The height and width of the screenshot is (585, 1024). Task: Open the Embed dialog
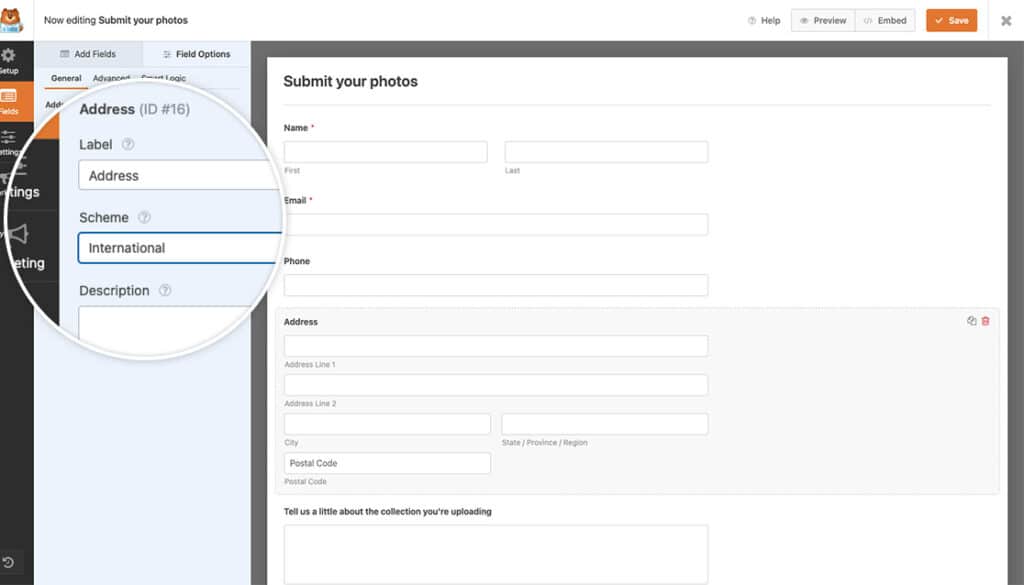(x=885, y=19)
